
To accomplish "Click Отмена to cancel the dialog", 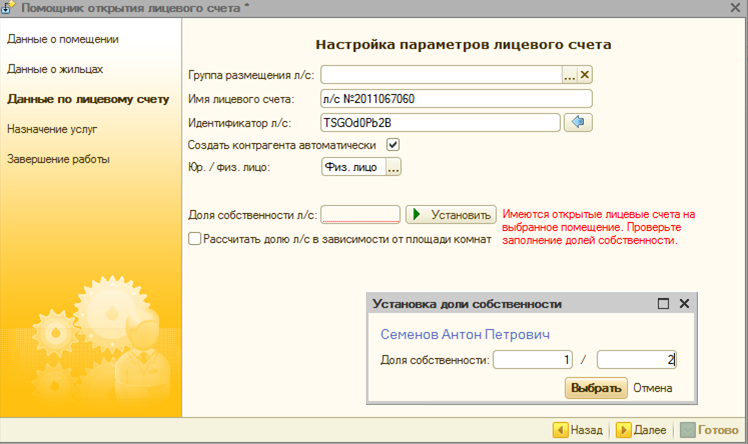I will tap(652, 388).
